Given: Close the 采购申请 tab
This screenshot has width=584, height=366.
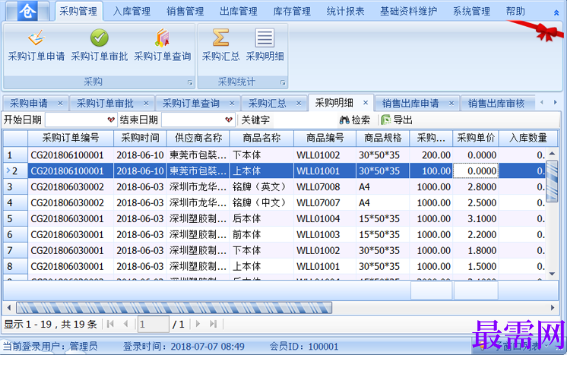Looking at the screenshot, I should click(x=60, y=103).
